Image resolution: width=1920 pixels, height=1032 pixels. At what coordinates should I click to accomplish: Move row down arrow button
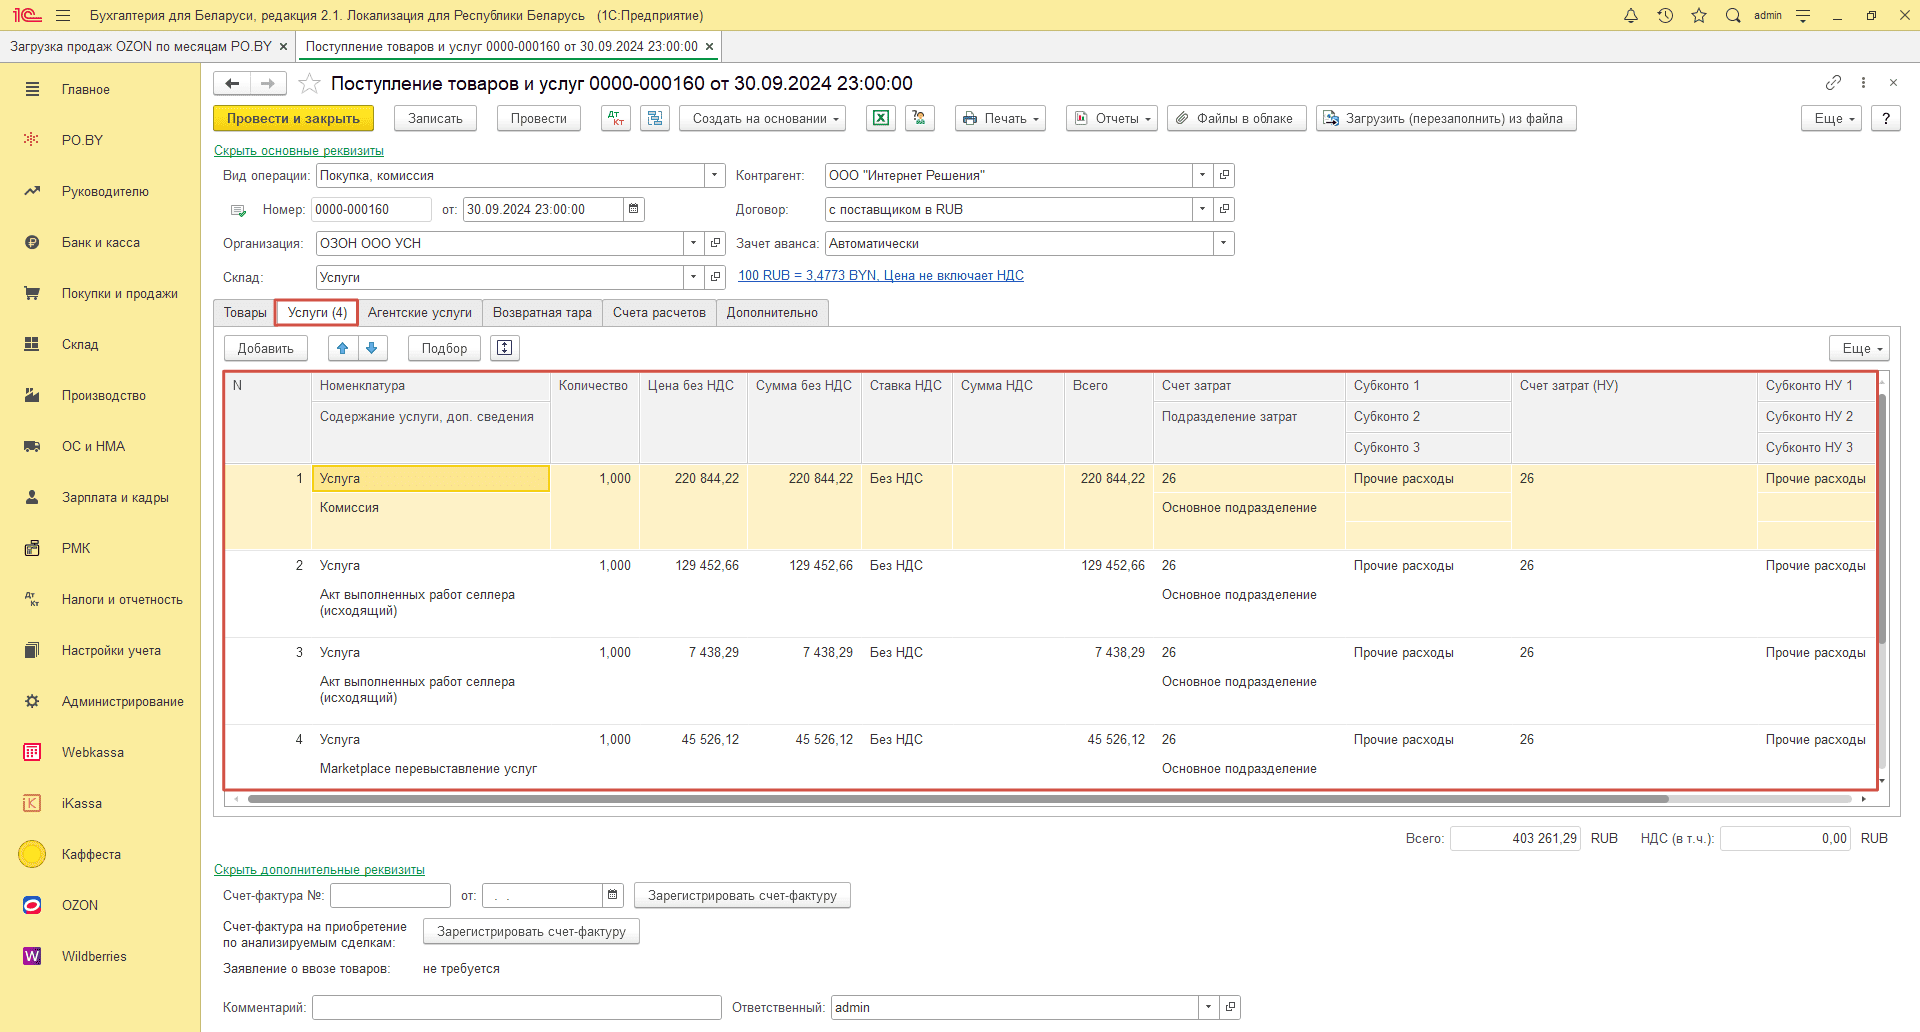click(372, 348)
